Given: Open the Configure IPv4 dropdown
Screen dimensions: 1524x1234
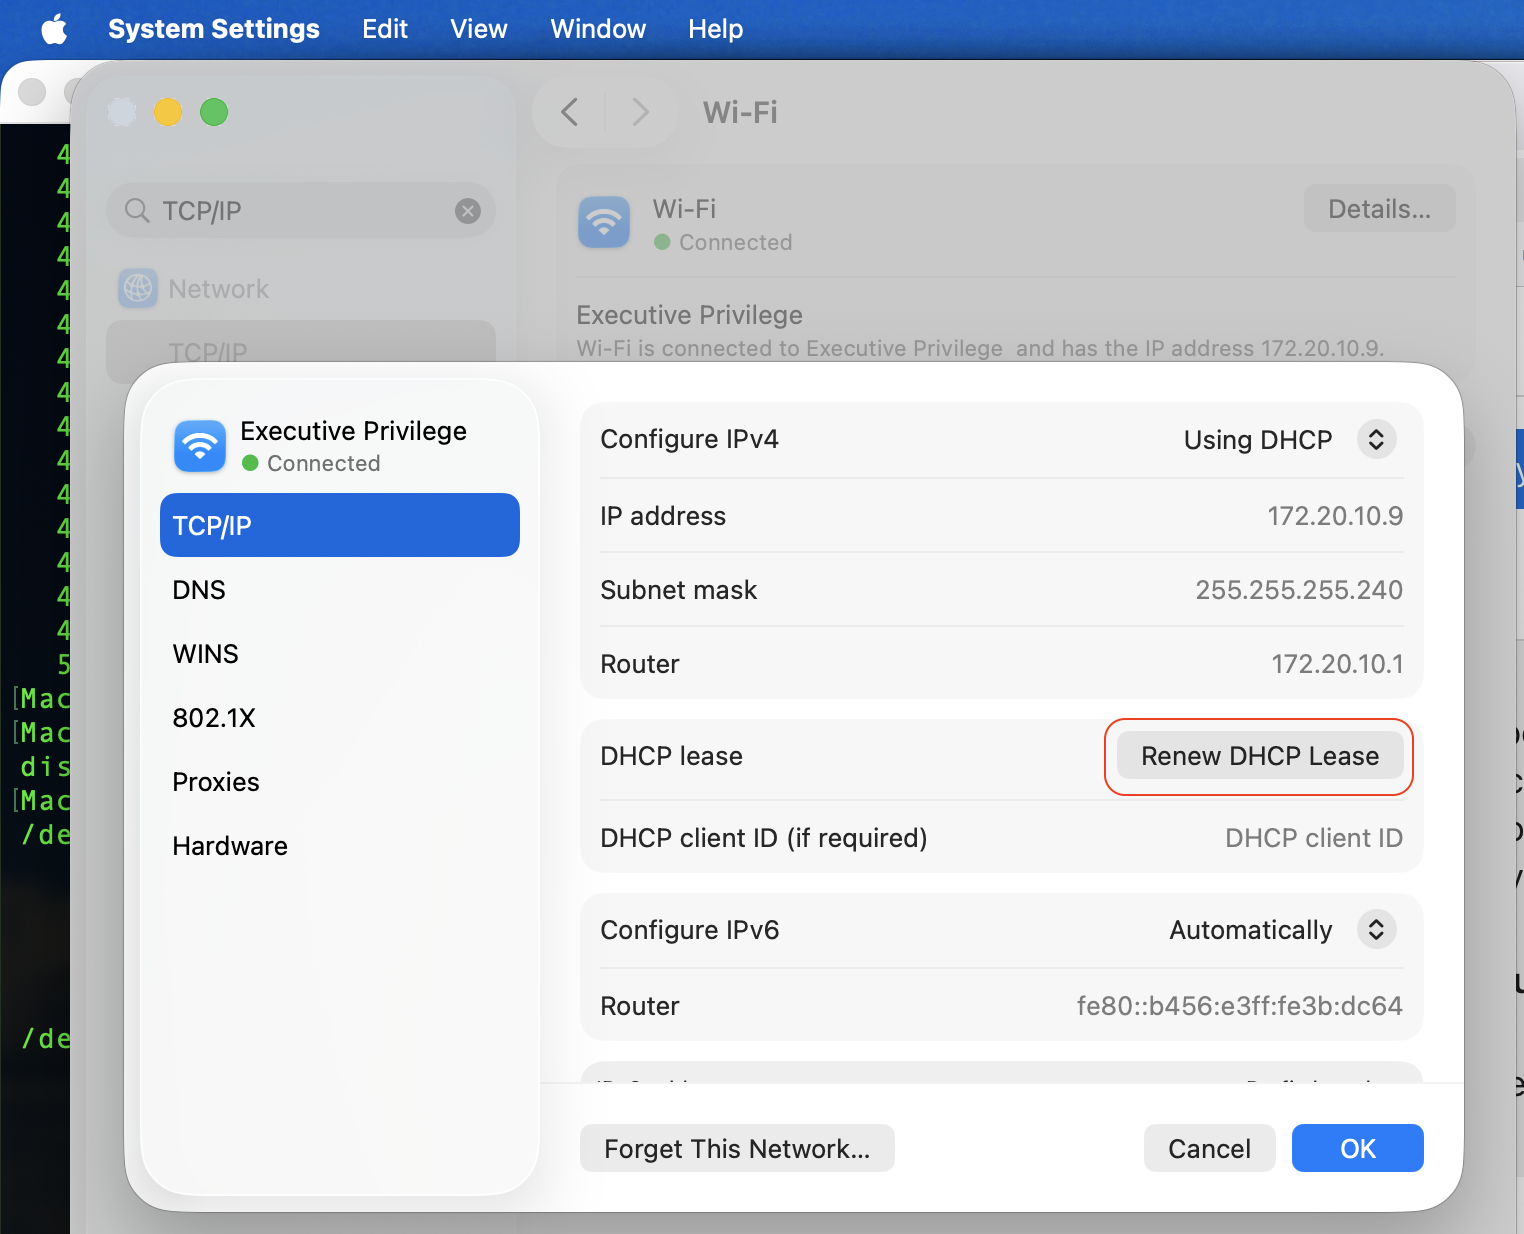Looking at the screenshot, I should point(1376,439).
